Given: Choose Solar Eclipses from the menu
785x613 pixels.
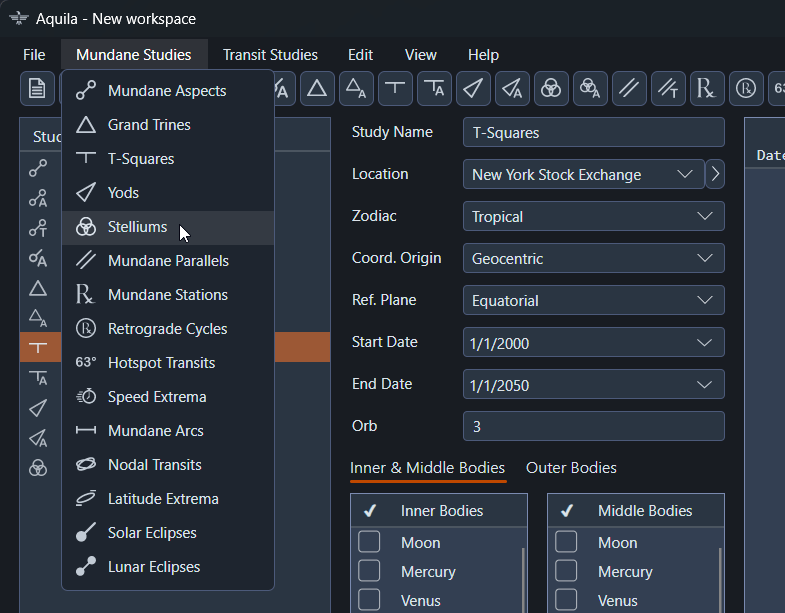Looking at the screenshot, I should pos(168,533).
